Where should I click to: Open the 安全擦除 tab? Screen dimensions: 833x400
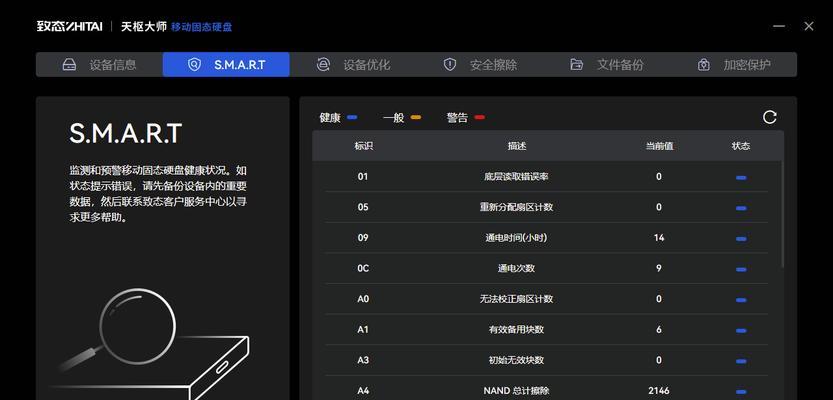[x=480, y=65]
